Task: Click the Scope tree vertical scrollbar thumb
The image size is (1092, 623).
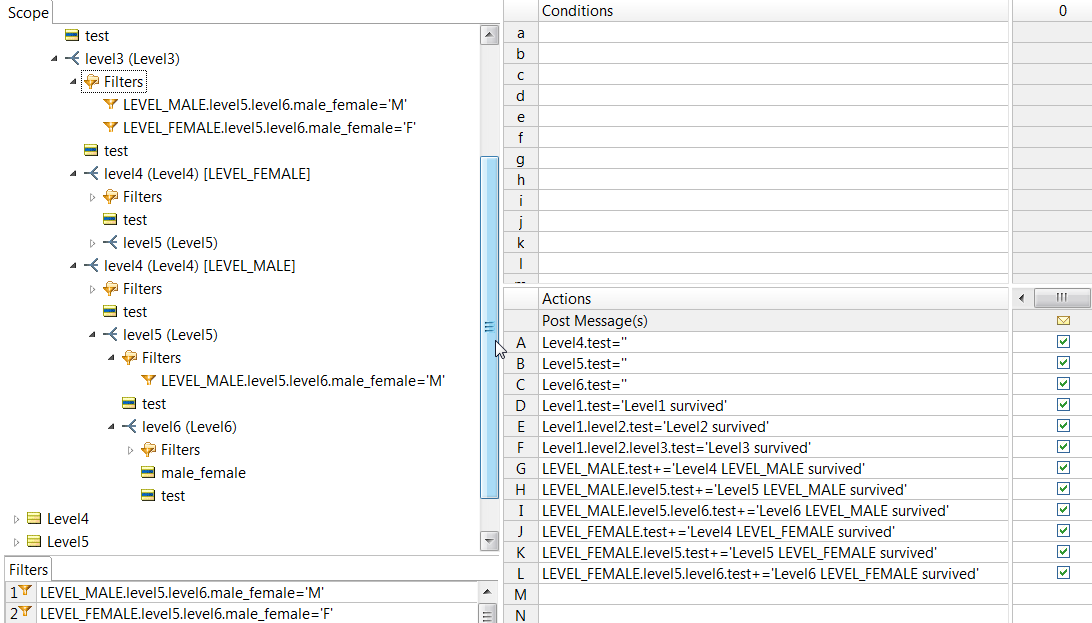Action: pyautogui.click(x=490, y=327)
